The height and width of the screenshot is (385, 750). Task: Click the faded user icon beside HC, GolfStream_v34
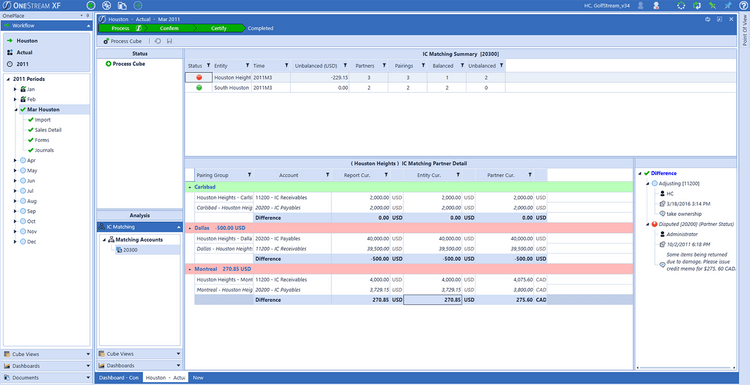pyautogui.click(x=640, y=5)
